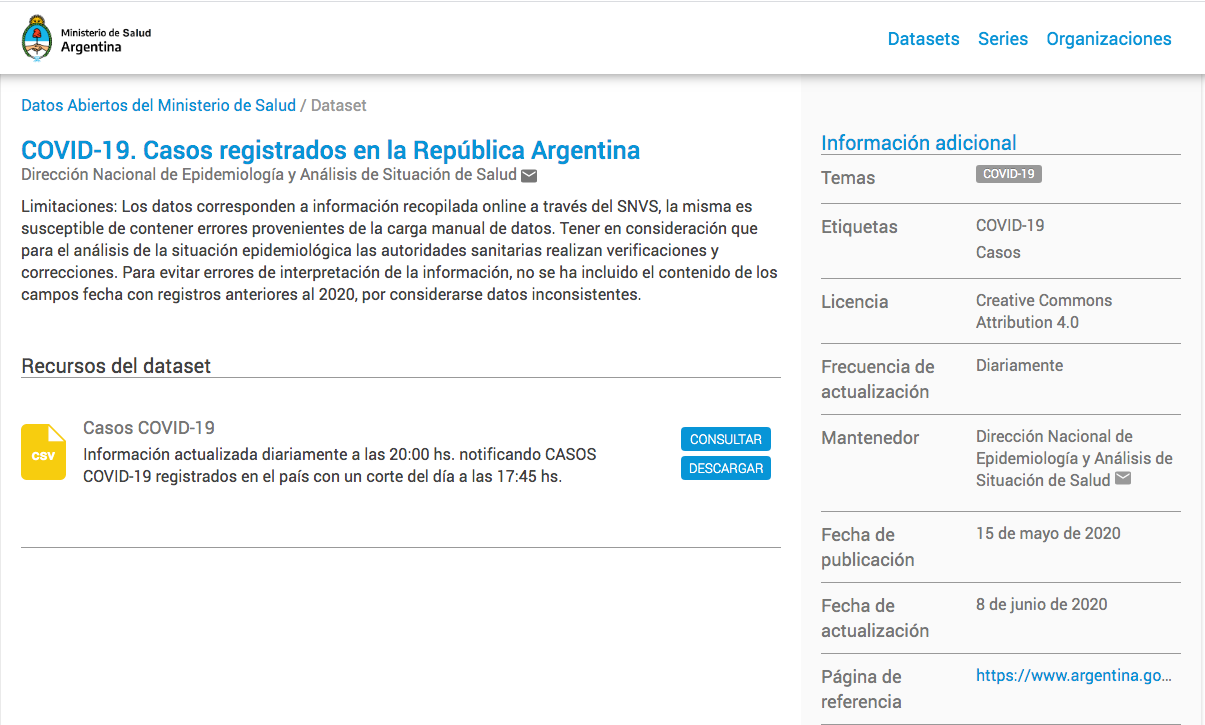This screenshot has height=725, width=1205.
Task: Click the CONSULTAR button for Casos COVID-19
Action: [726, 439]
